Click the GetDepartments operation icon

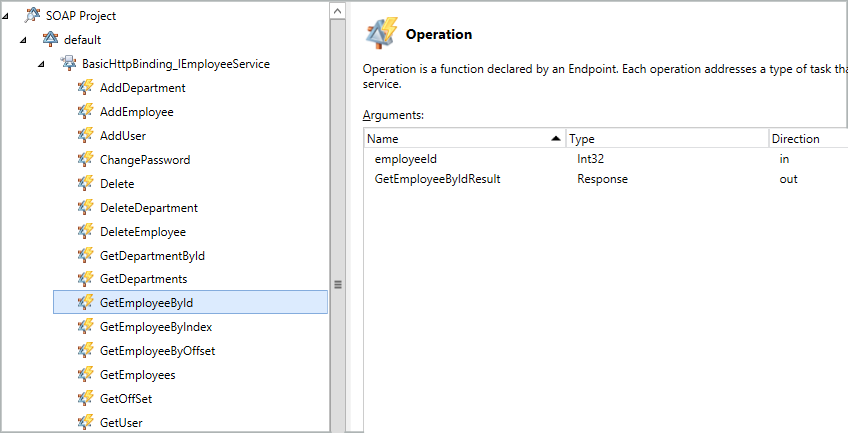pyautogui.click(x=86, y=279)
